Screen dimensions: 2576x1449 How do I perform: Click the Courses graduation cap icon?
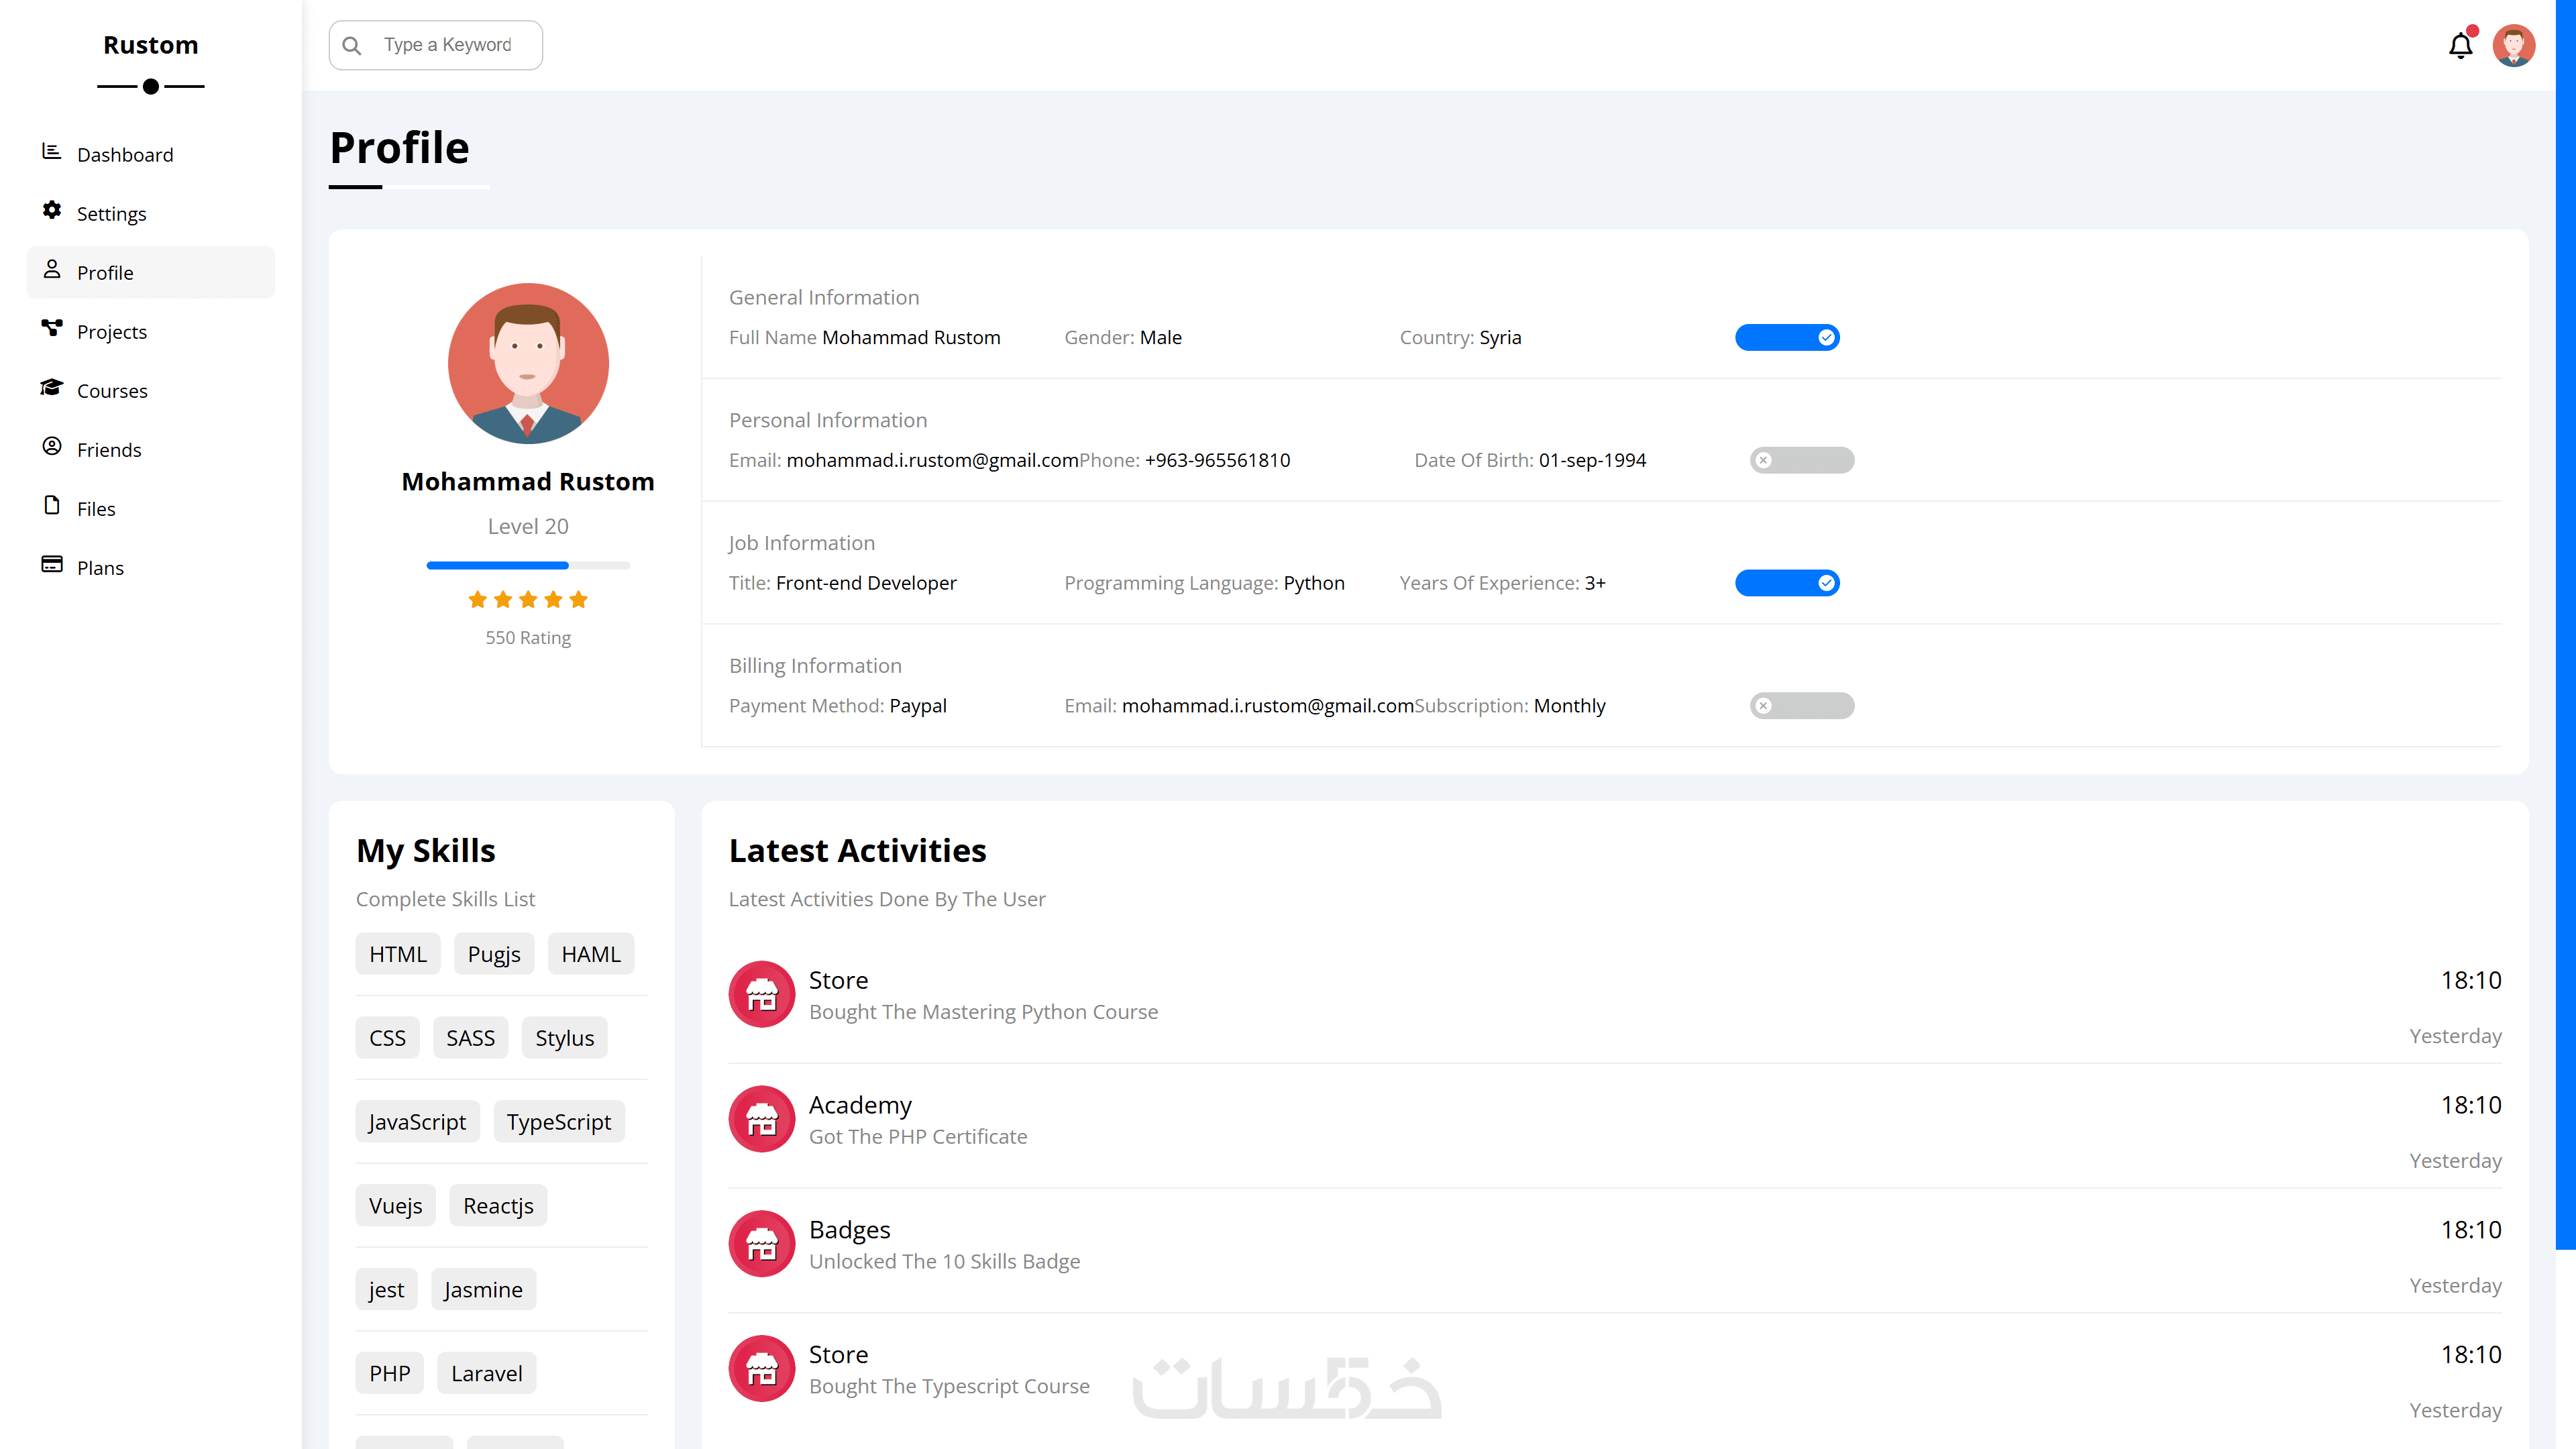point(51,388)
